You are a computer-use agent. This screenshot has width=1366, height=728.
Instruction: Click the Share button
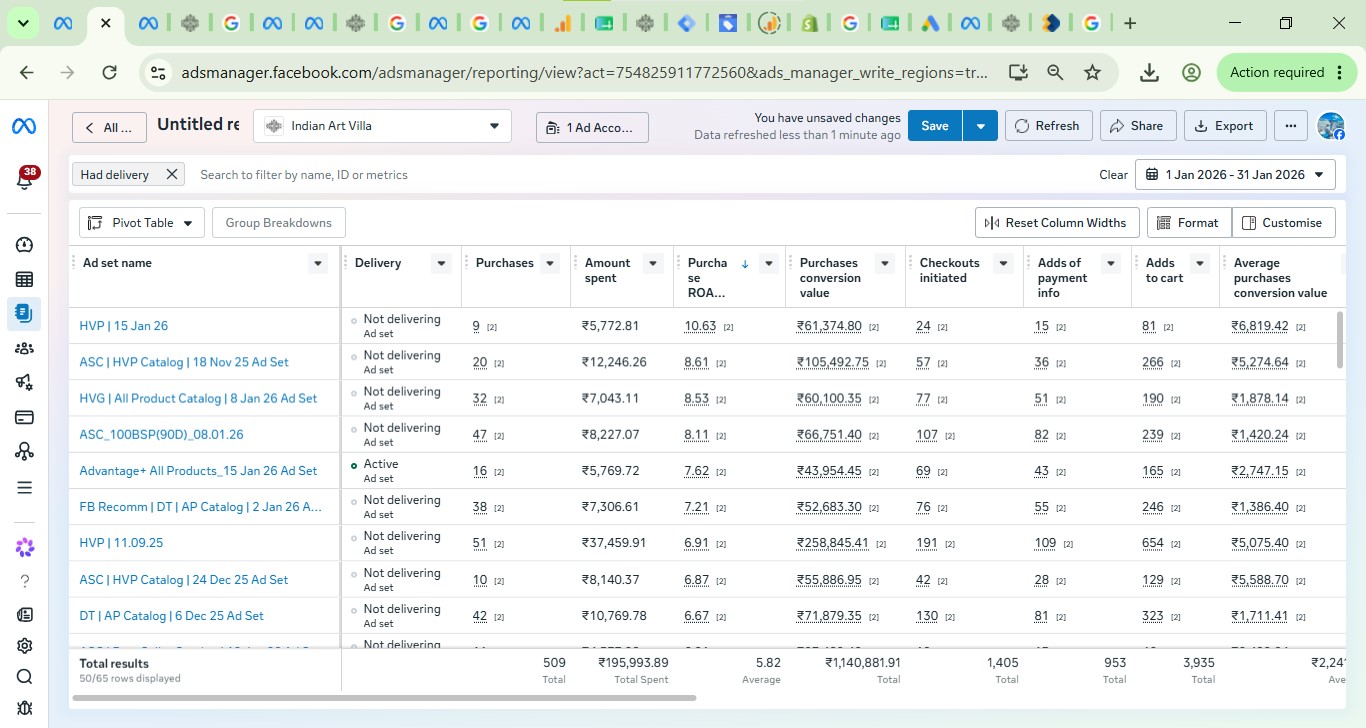tap(1138, 126)
